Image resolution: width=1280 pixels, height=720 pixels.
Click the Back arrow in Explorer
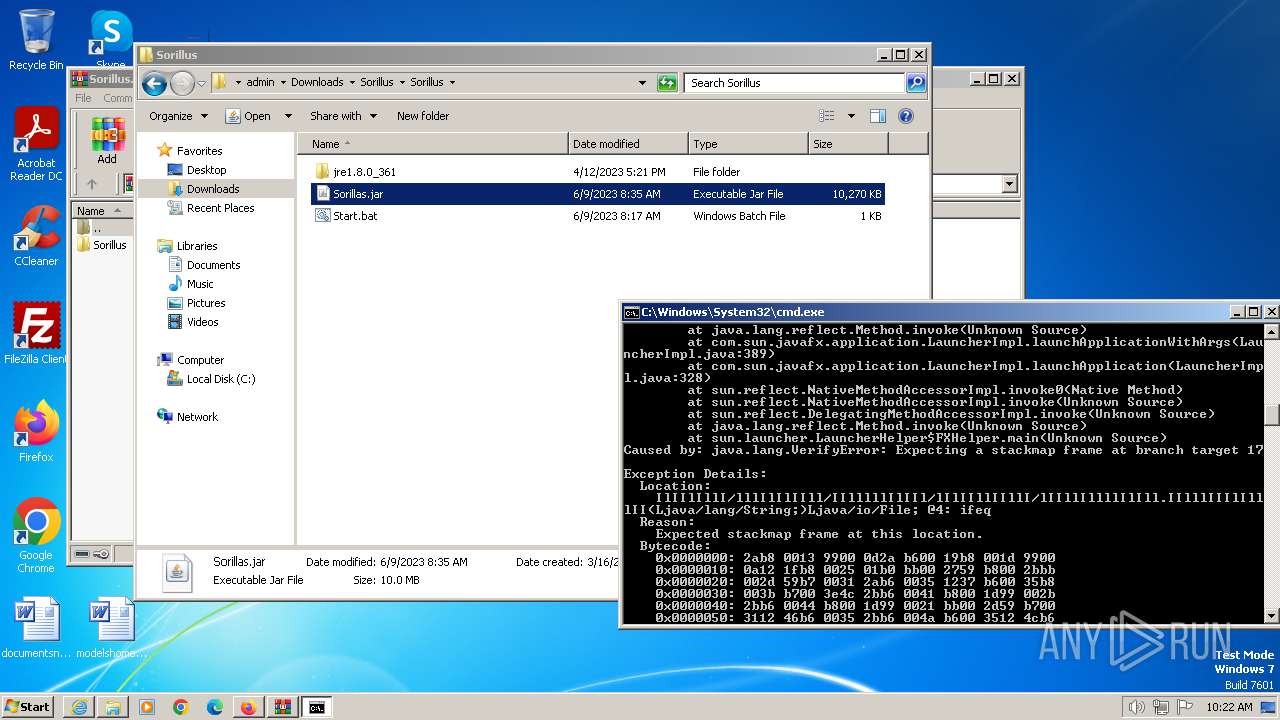(154, 83)
